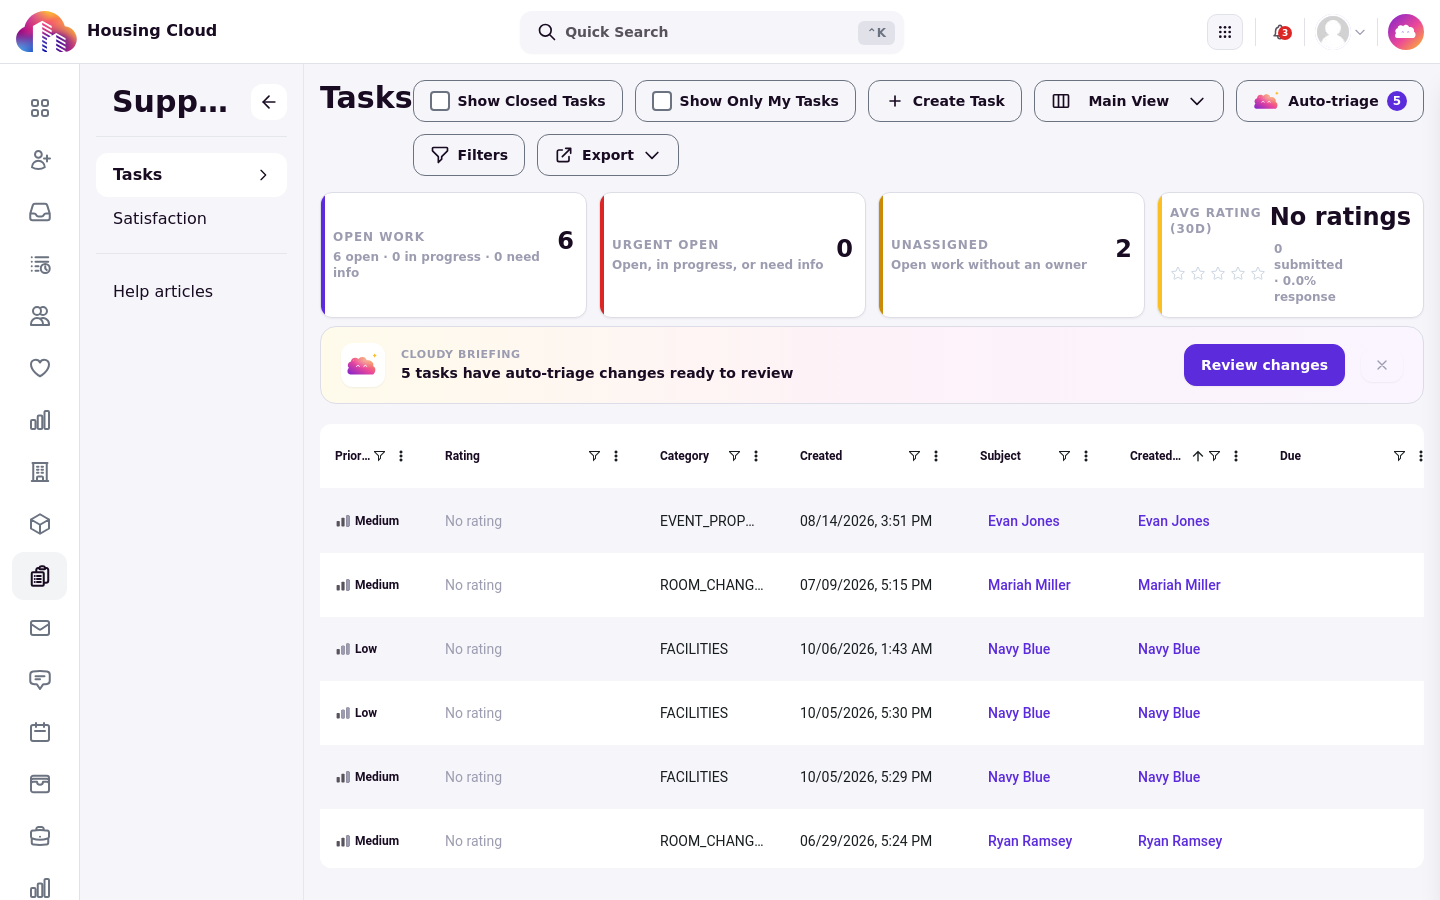1440x900 pixels.
Task: Open Help articles in the Support menu
Action: click(163, 291)
